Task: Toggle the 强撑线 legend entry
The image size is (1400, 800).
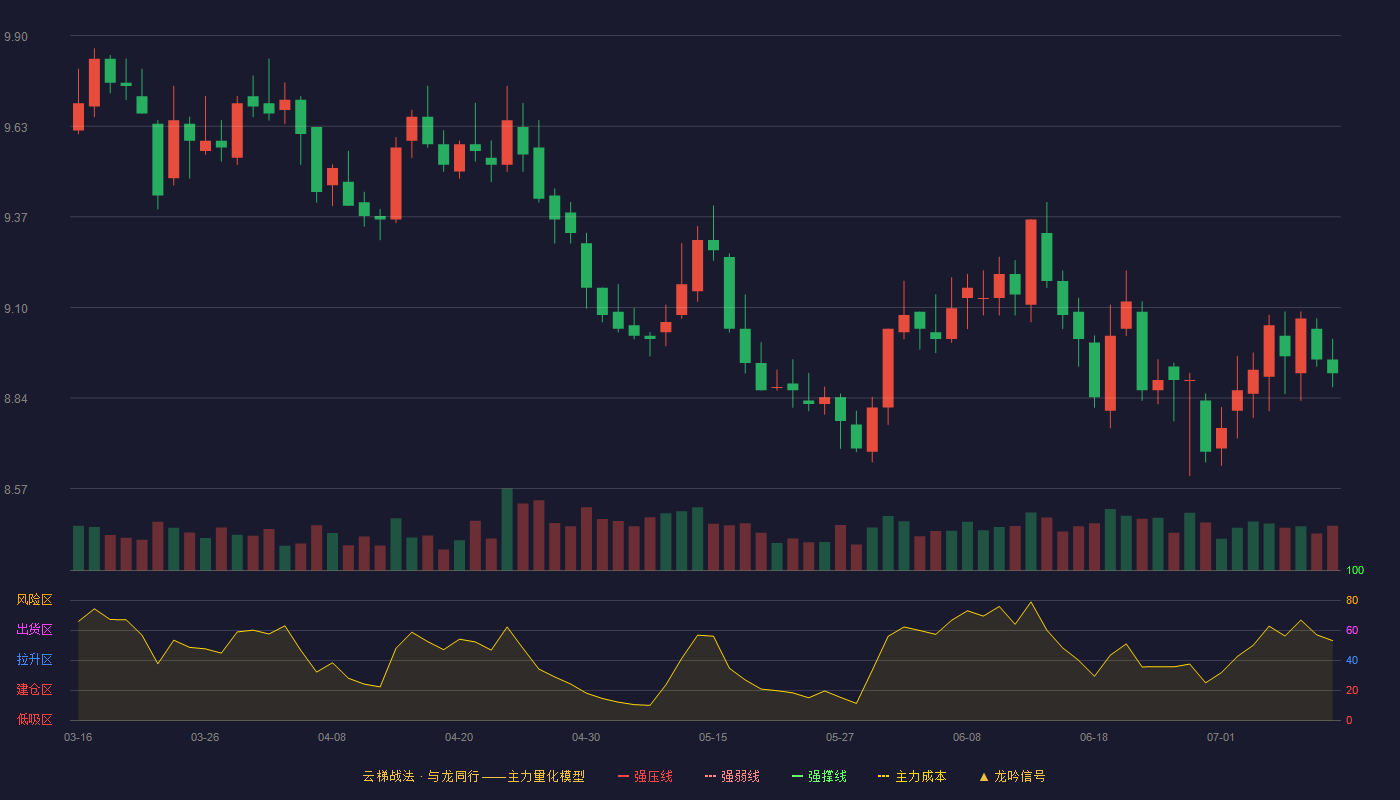Action: coord(819,776)
